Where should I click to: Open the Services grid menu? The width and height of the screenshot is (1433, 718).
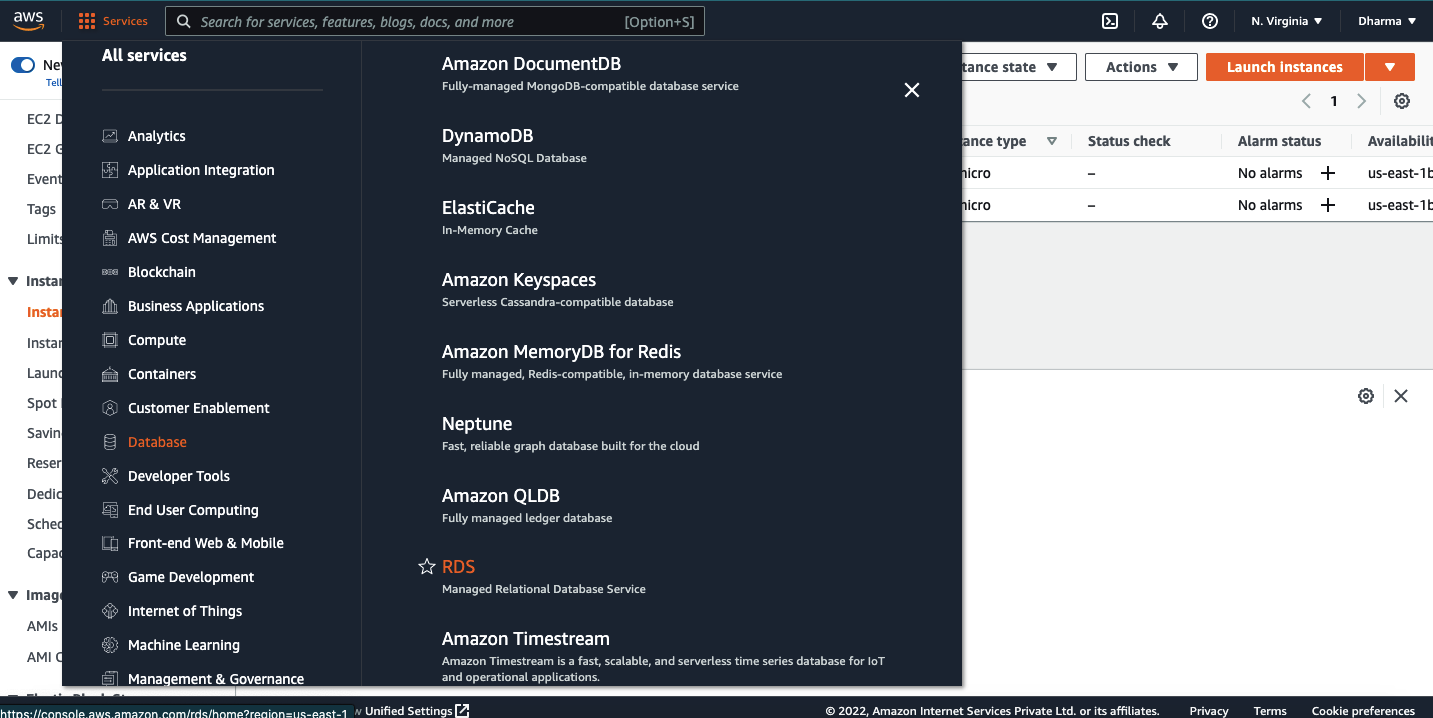pos(113,21)
